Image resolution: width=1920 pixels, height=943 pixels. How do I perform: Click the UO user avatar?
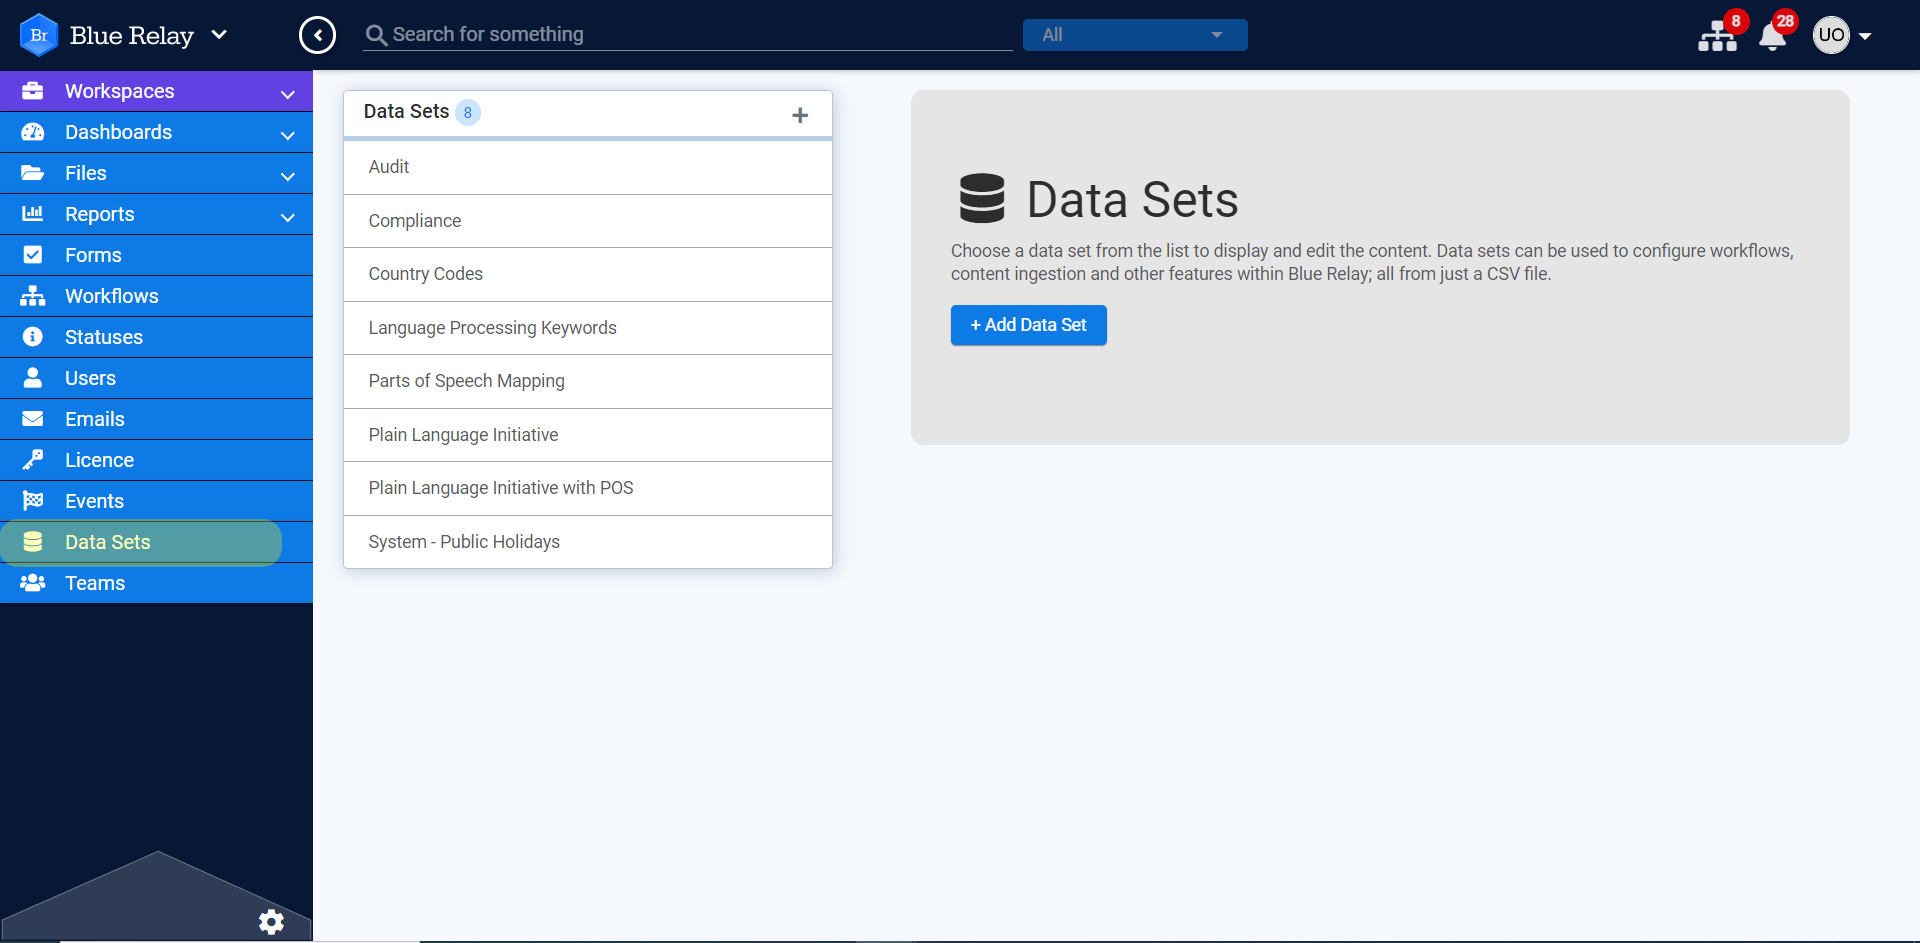[x=1831, y=35]
